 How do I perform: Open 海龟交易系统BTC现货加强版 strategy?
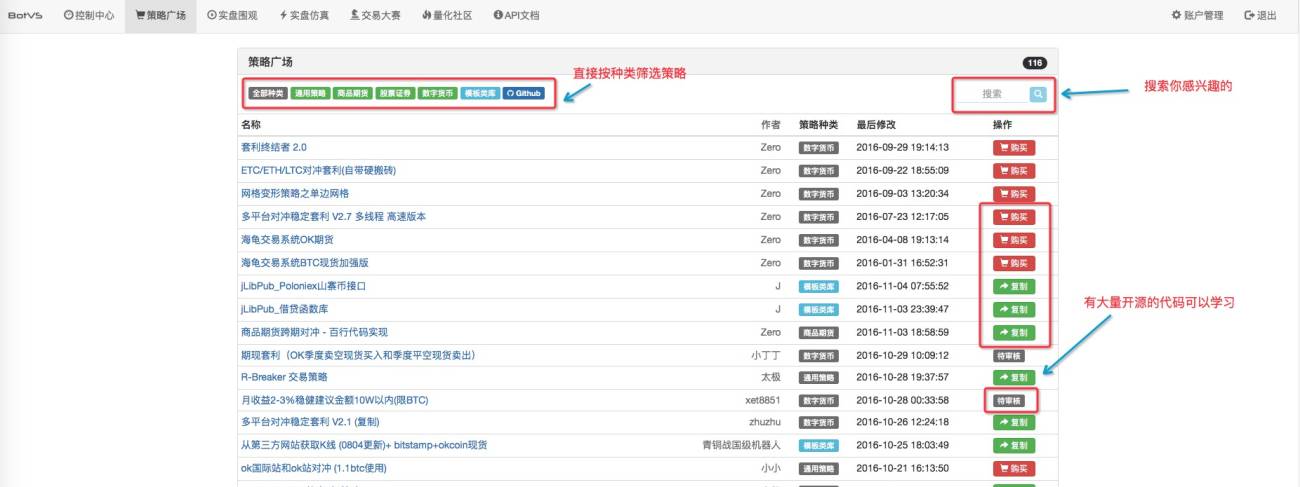click(x=305, y=262)
